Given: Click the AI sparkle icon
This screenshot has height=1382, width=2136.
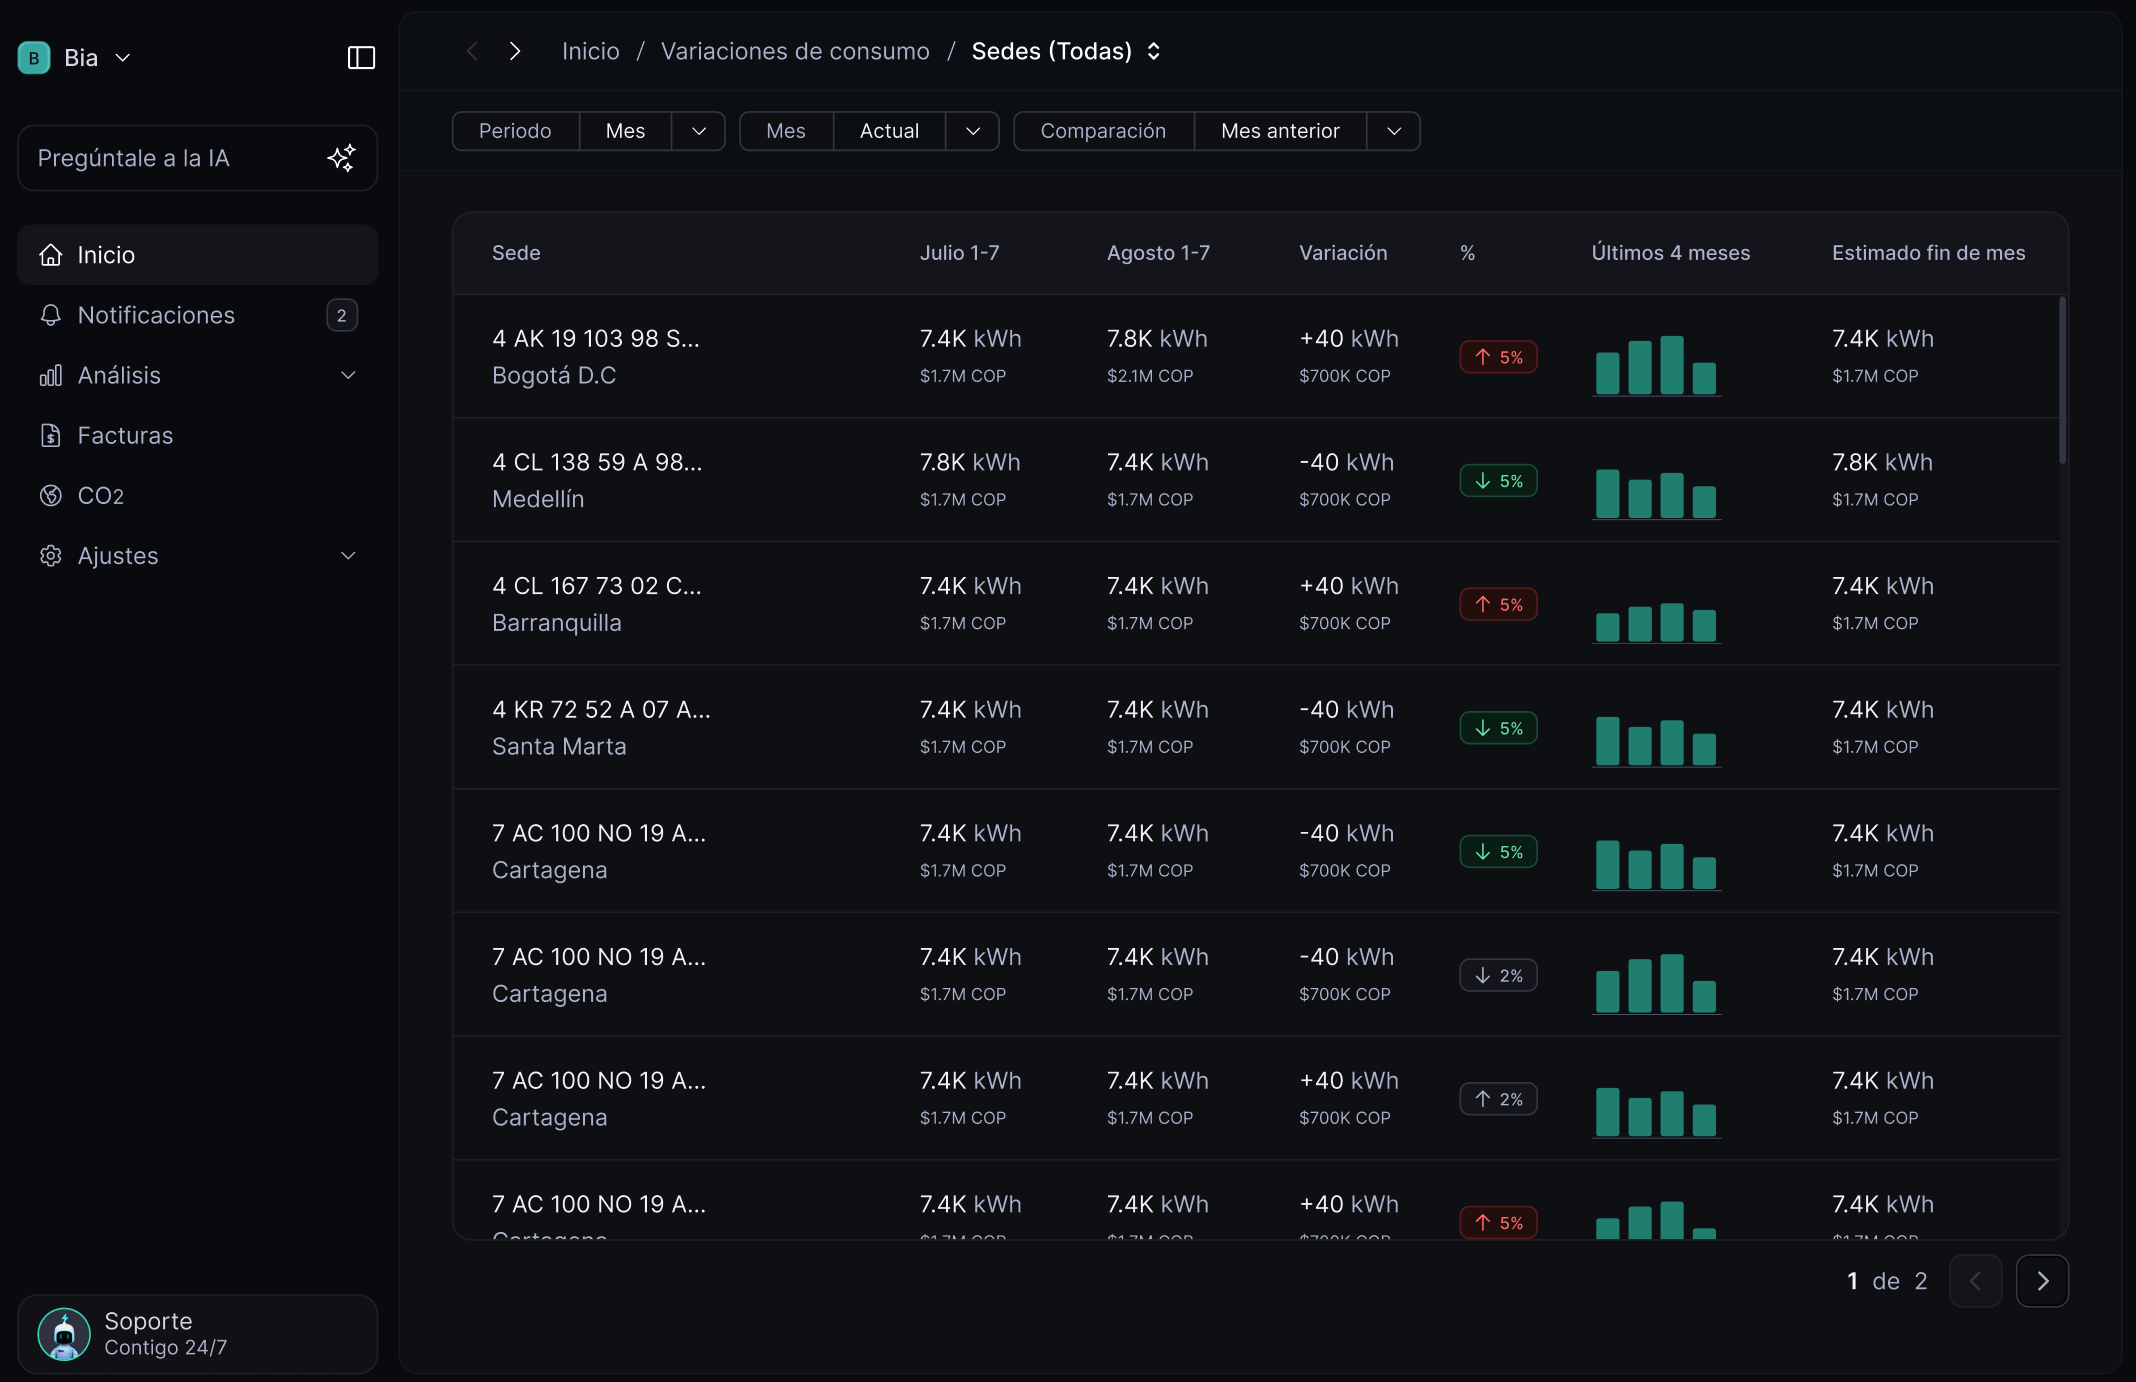Looking at the screenshot, I should tap(341, 158).
